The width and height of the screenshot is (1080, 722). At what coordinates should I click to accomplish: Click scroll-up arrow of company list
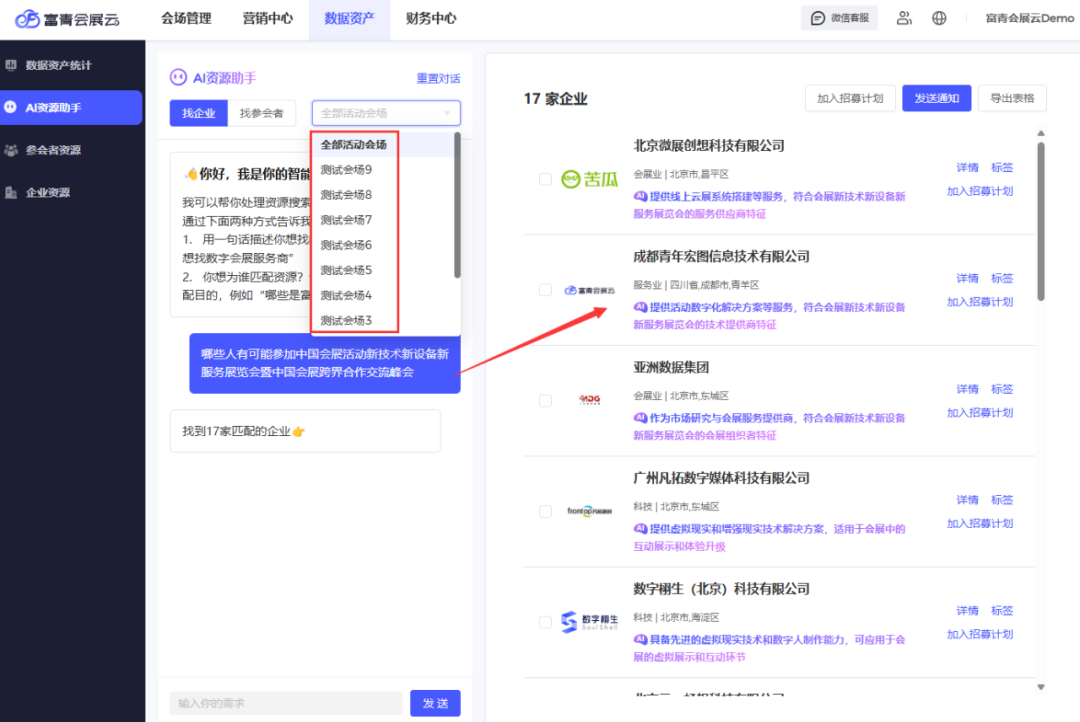(1041, 133)
